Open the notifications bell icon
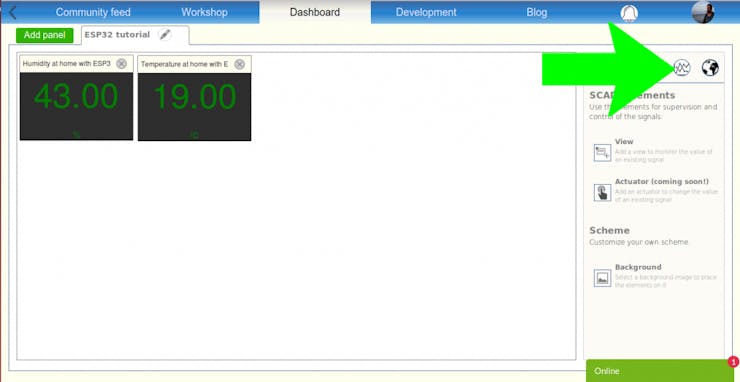Viewport: 740px width, 382px height. point(629,13)
